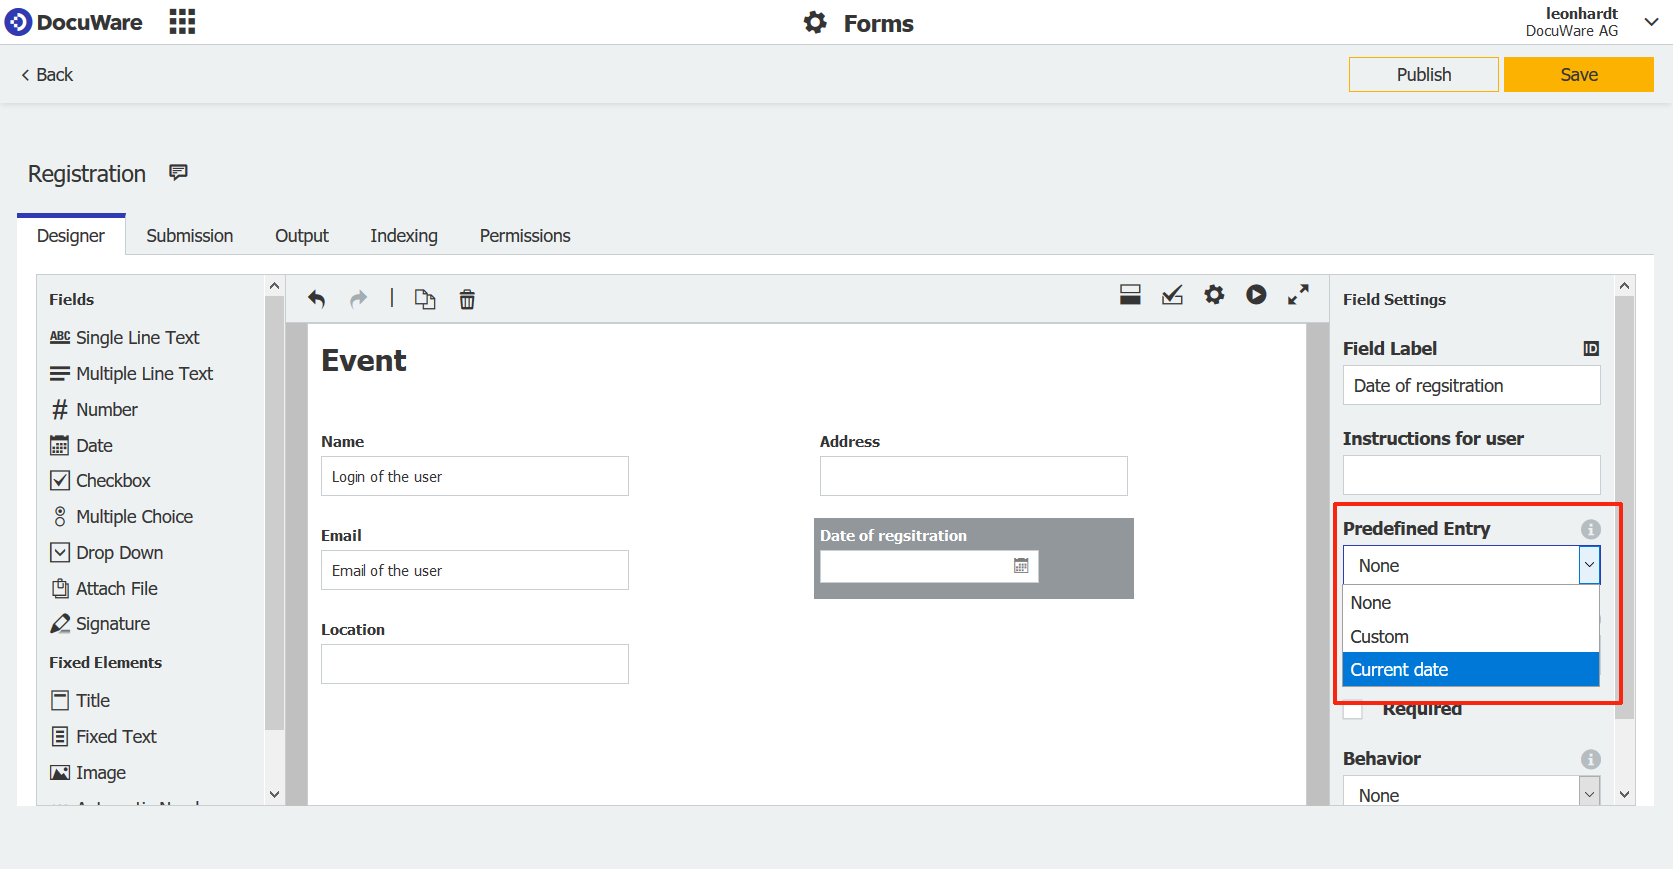The height and width of the screenshot is (869, 1673).
Task: Click the preview play icon
Action: (1256, 295)
